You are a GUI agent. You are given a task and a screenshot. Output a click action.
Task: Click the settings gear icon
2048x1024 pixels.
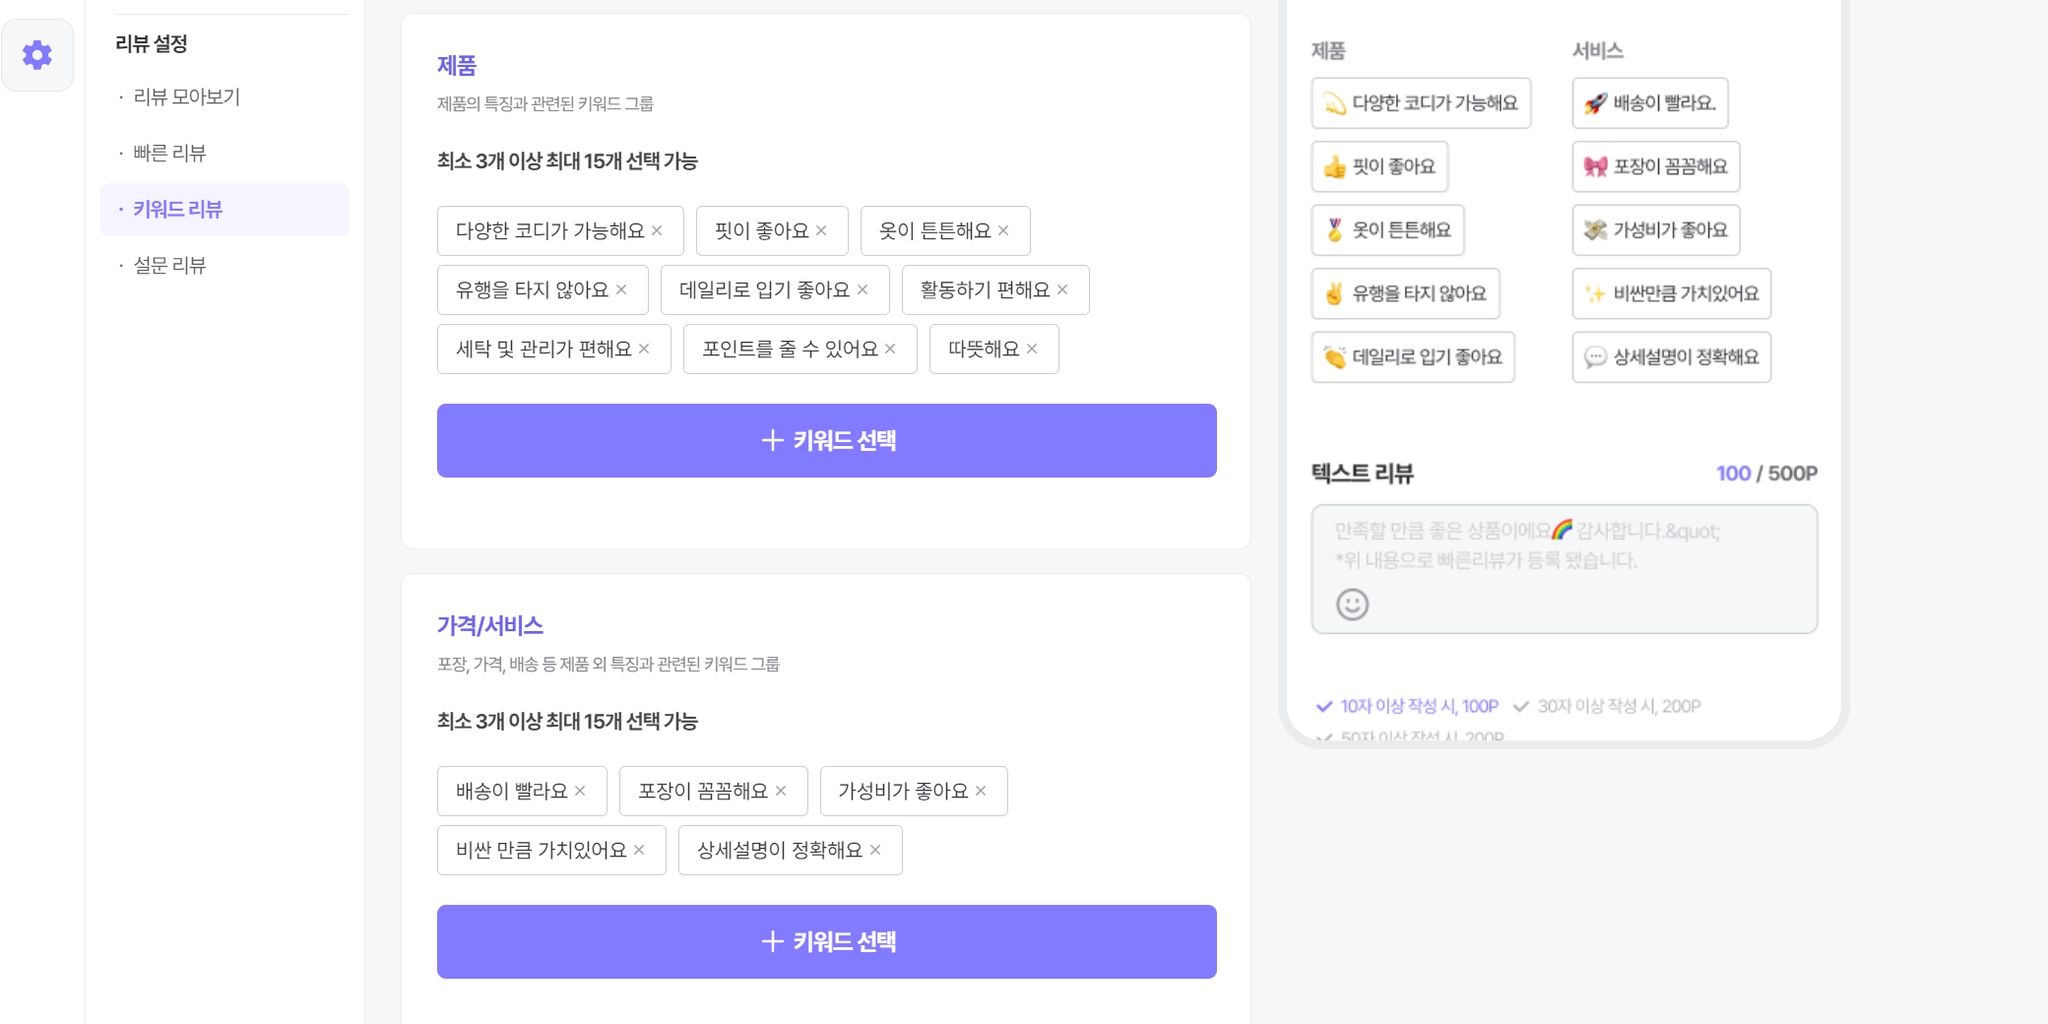tap(37, 55)
